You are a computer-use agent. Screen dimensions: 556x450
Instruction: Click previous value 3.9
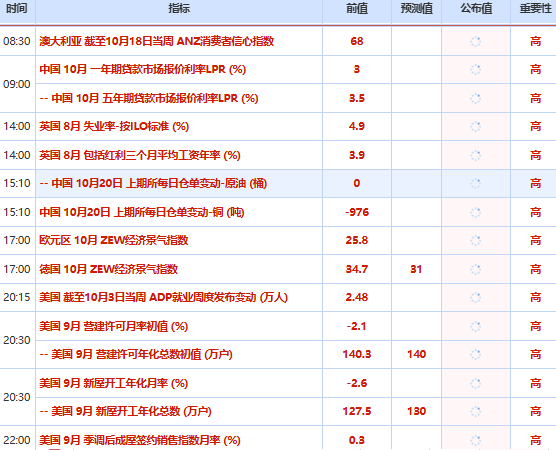click(x=357, y=155)
